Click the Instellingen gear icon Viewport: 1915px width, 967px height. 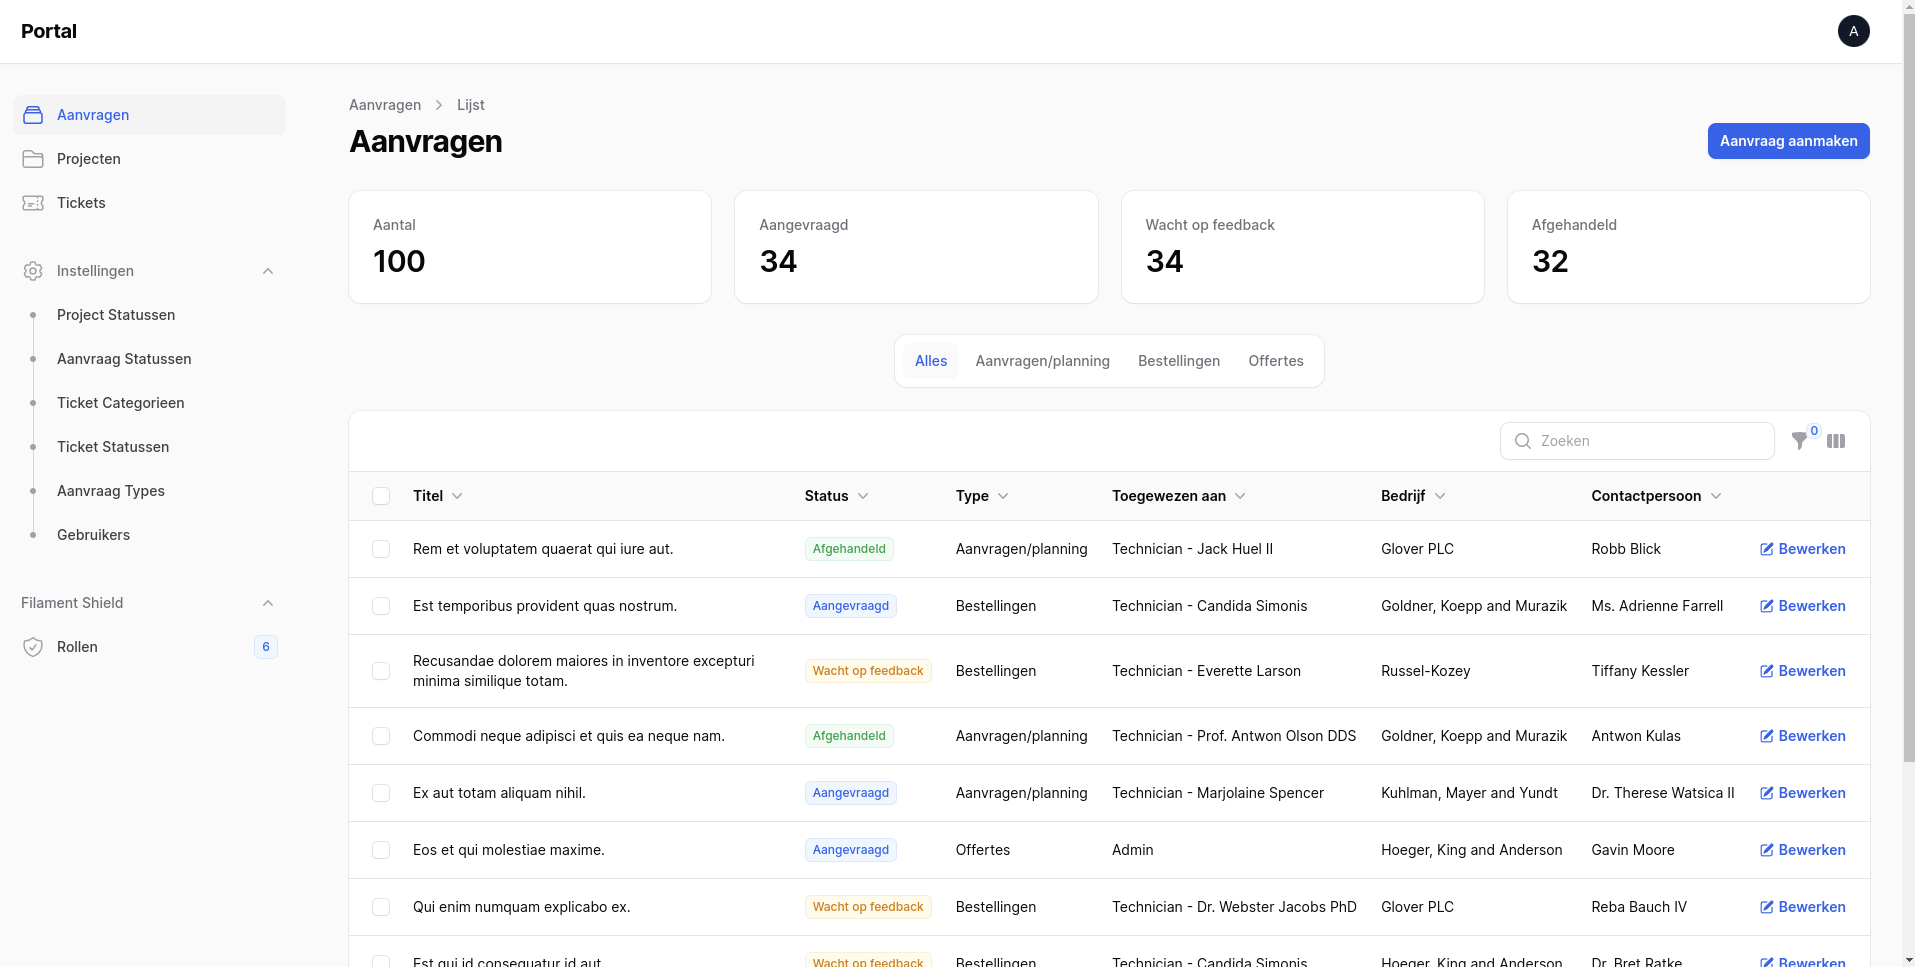click(33, 271)
